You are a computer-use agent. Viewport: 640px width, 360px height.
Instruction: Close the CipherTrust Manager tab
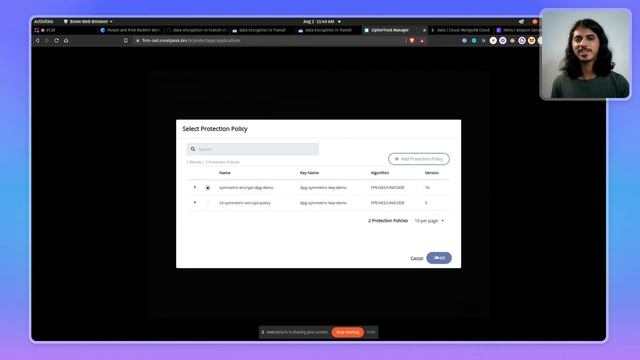coord(424,30)
